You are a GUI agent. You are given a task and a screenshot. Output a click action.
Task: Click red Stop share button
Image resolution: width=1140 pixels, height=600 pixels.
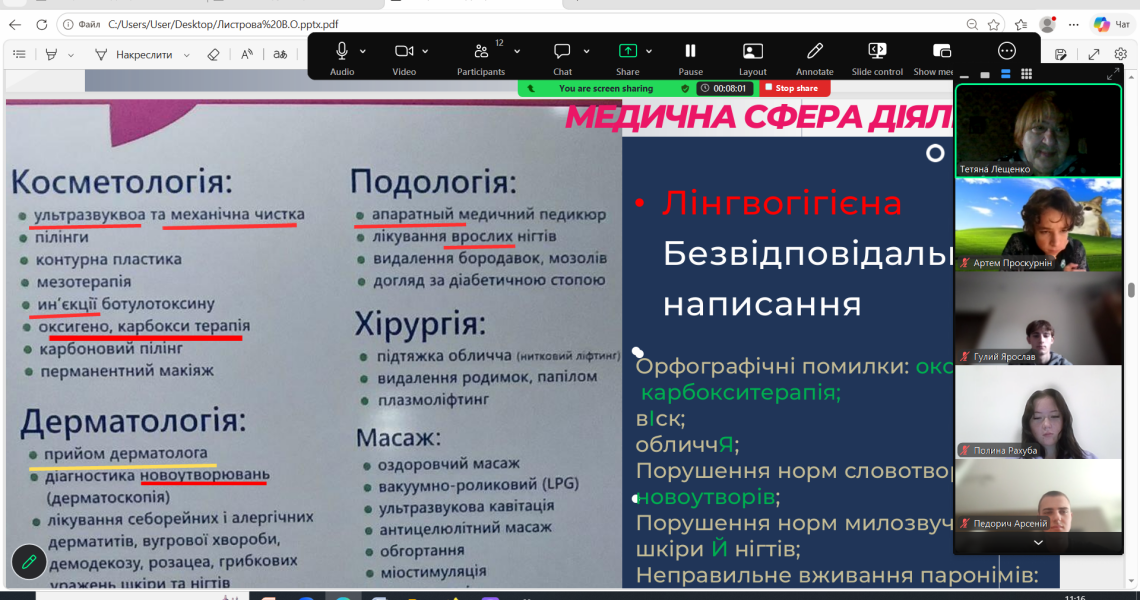[x=794, y=88]
